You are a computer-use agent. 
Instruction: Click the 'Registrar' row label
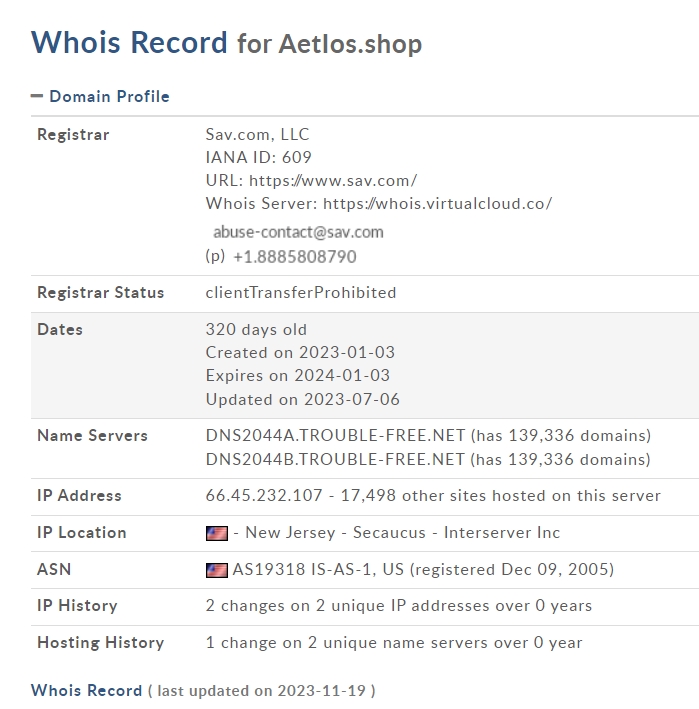point(73,134)
